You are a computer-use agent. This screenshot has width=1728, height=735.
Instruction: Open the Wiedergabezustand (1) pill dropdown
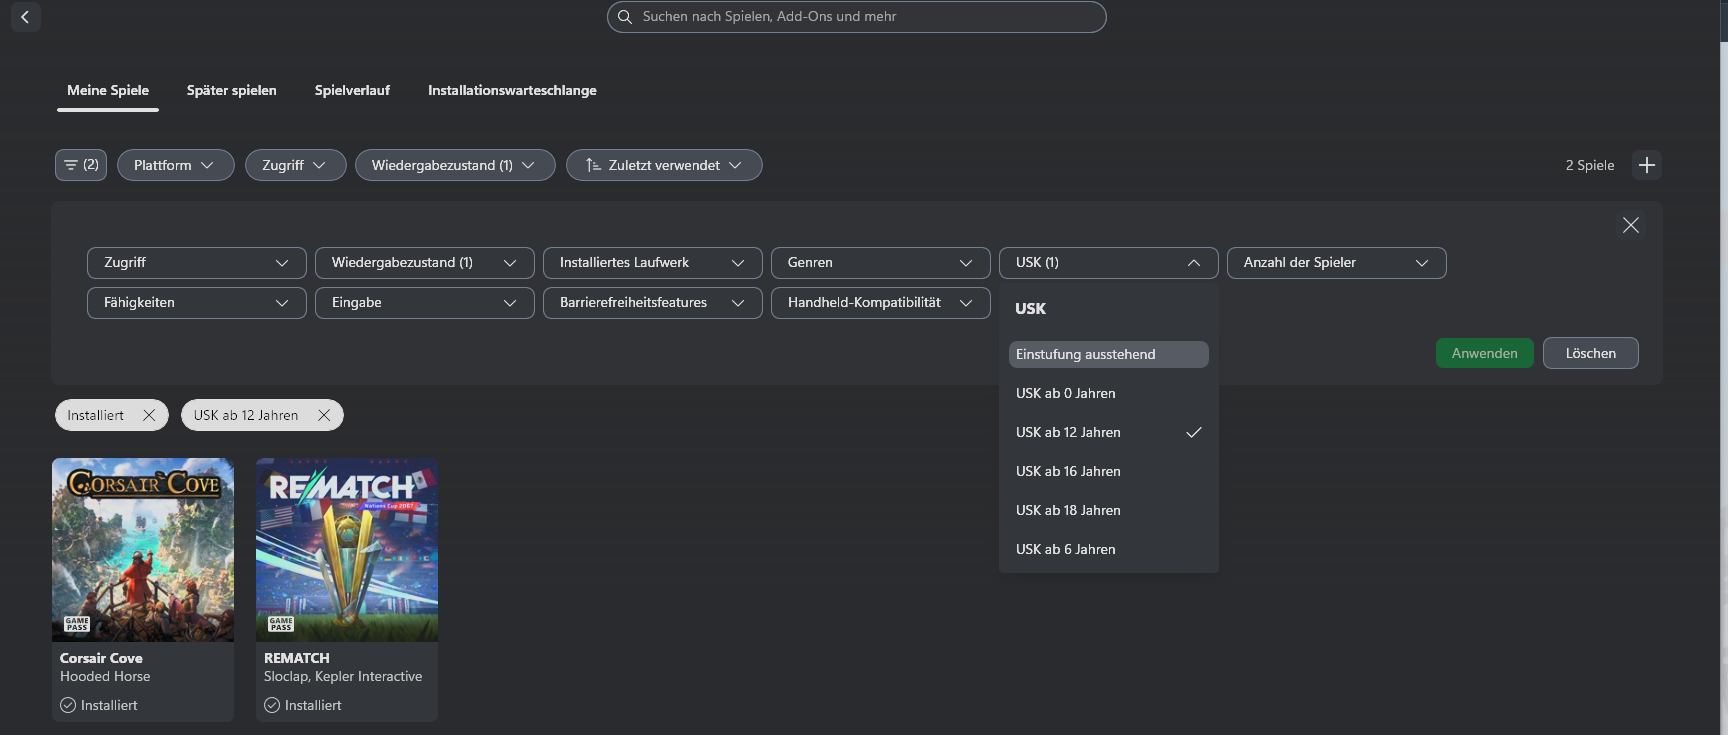coord(455,165)
